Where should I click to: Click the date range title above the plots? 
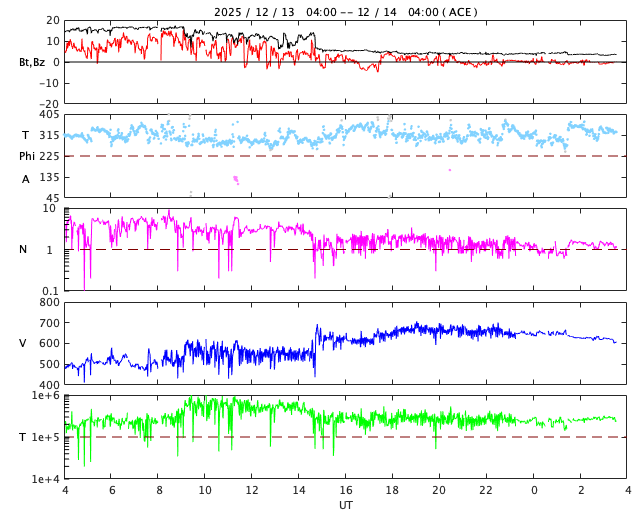(345, 12)
